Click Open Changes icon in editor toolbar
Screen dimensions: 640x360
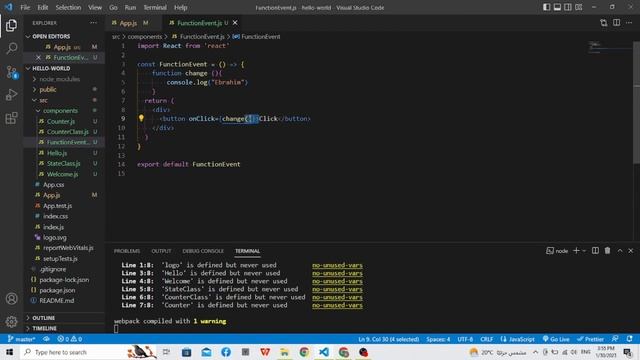(604, 23)
